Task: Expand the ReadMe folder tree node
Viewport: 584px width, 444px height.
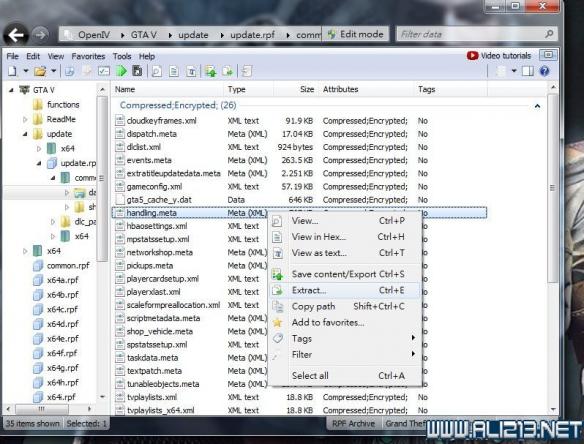Action: [25, 119]
